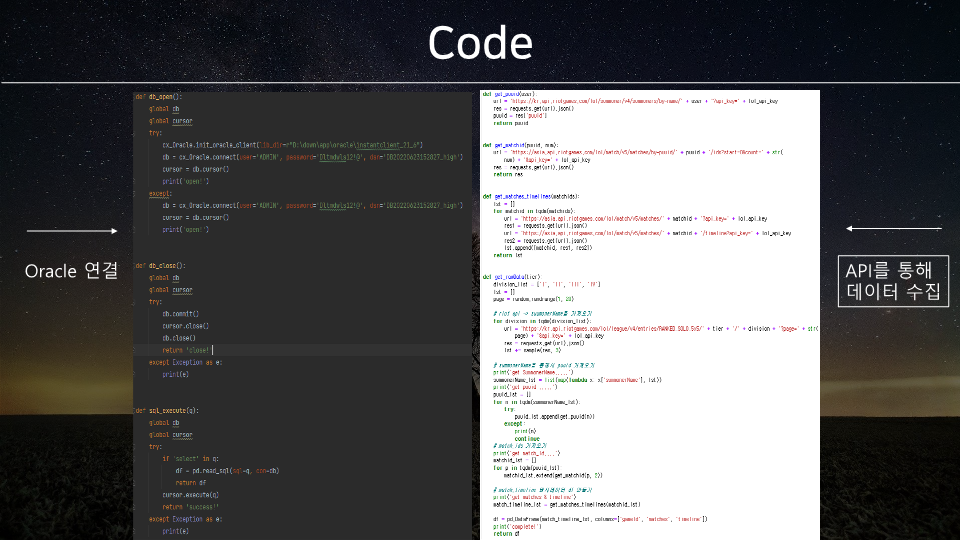Click the "print('complete!')" line

point(517,527)
